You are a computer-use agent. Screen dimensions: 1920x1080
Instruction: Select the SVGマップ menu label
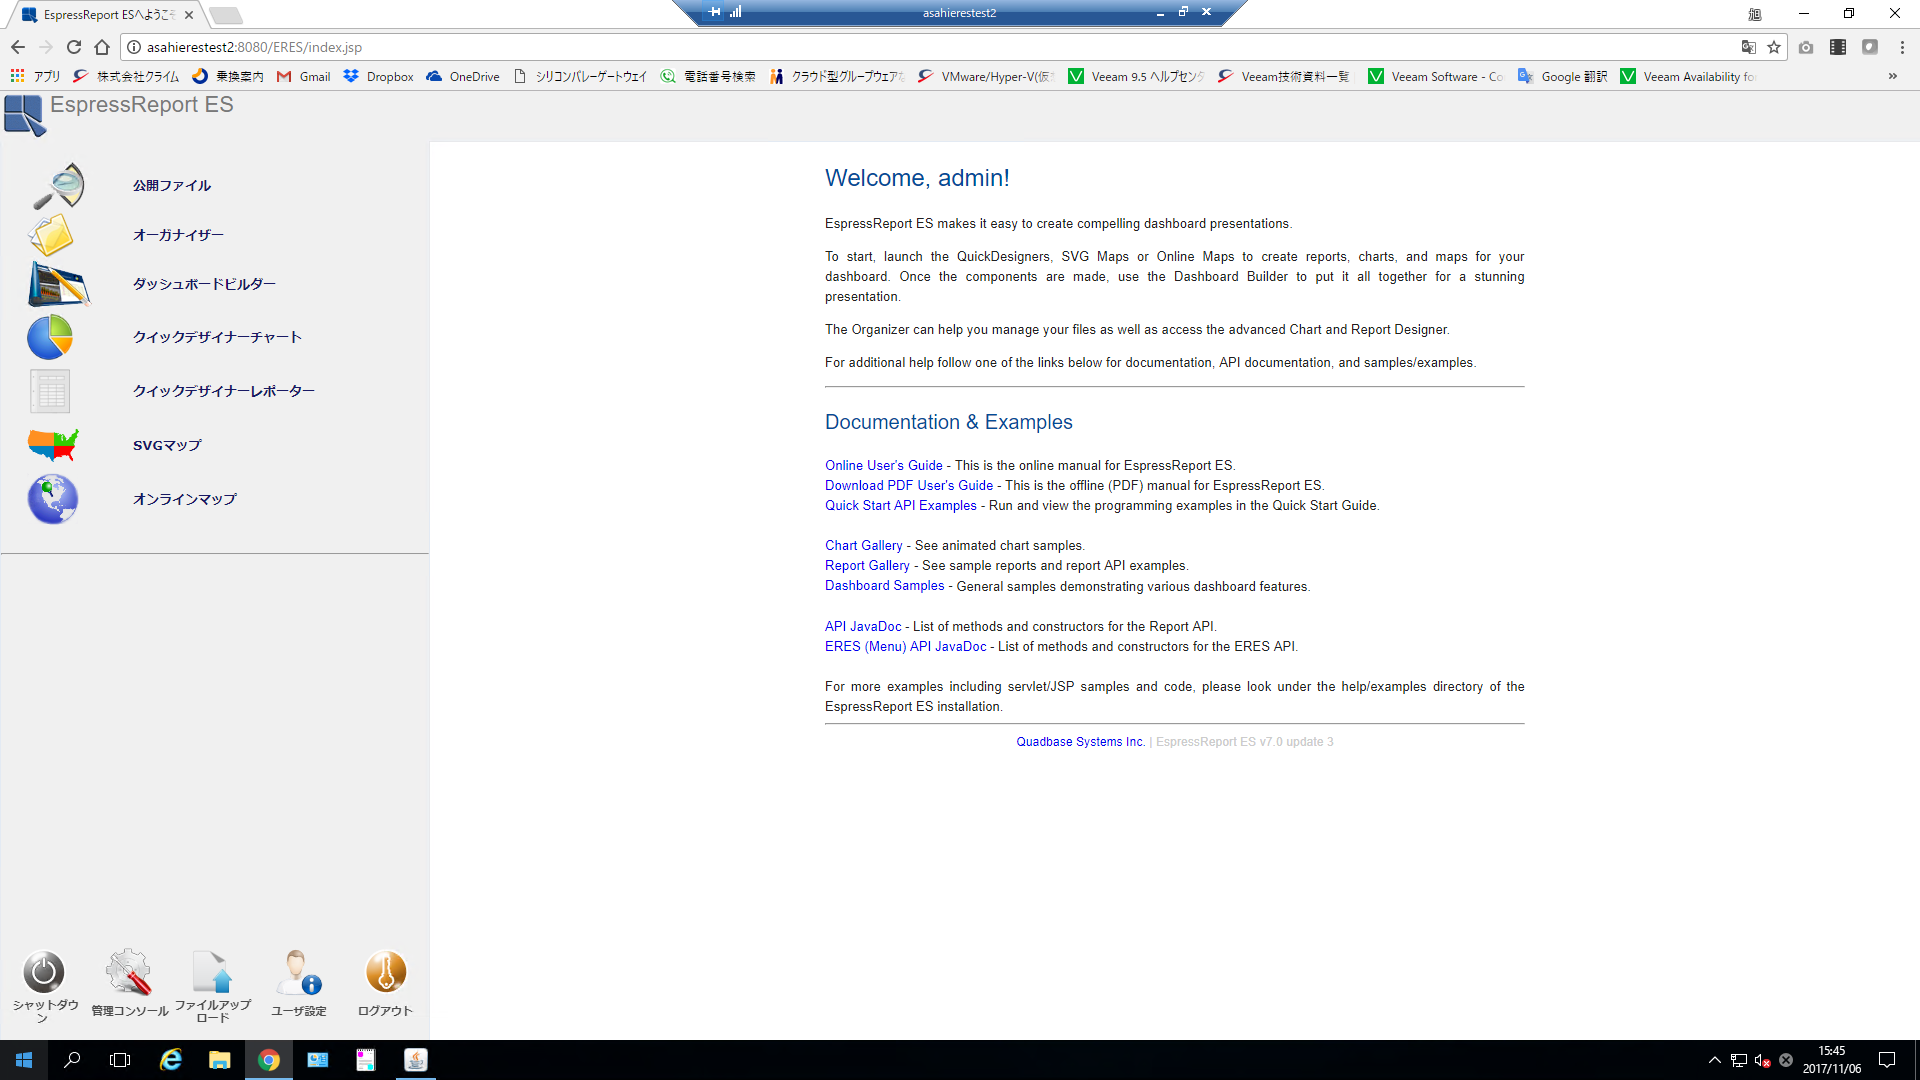point(167,445)
